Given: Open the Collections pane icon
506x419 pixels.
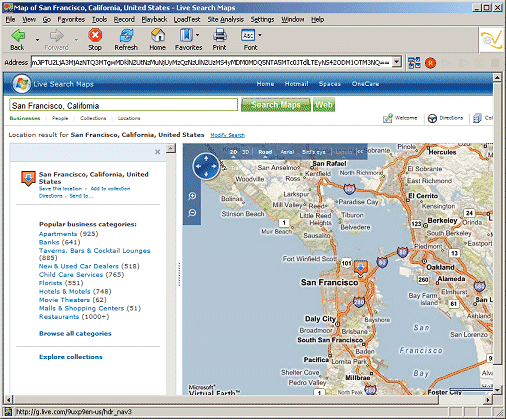Looking at the screenshot, I should [477, 118].
